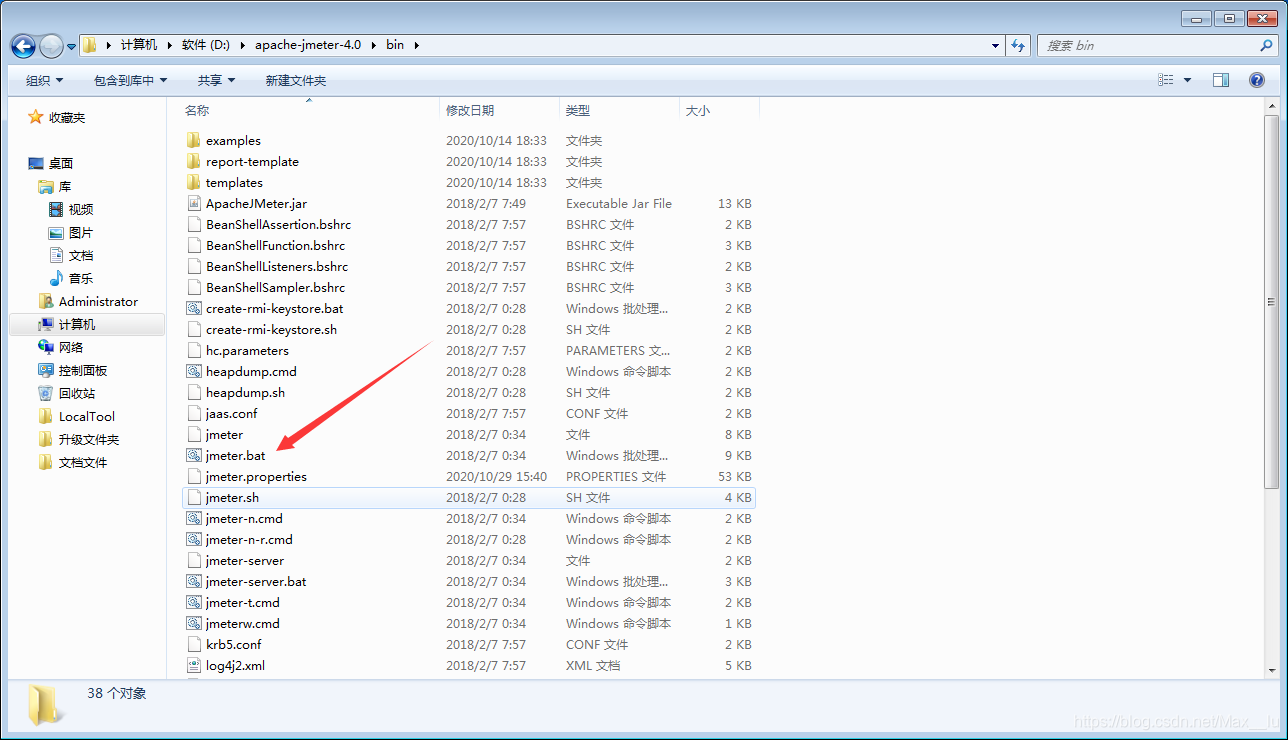Viewport: 1288px width, 740px height.
Task: Select the log4j2.xml file icon
Action: (x=194, y=665)
